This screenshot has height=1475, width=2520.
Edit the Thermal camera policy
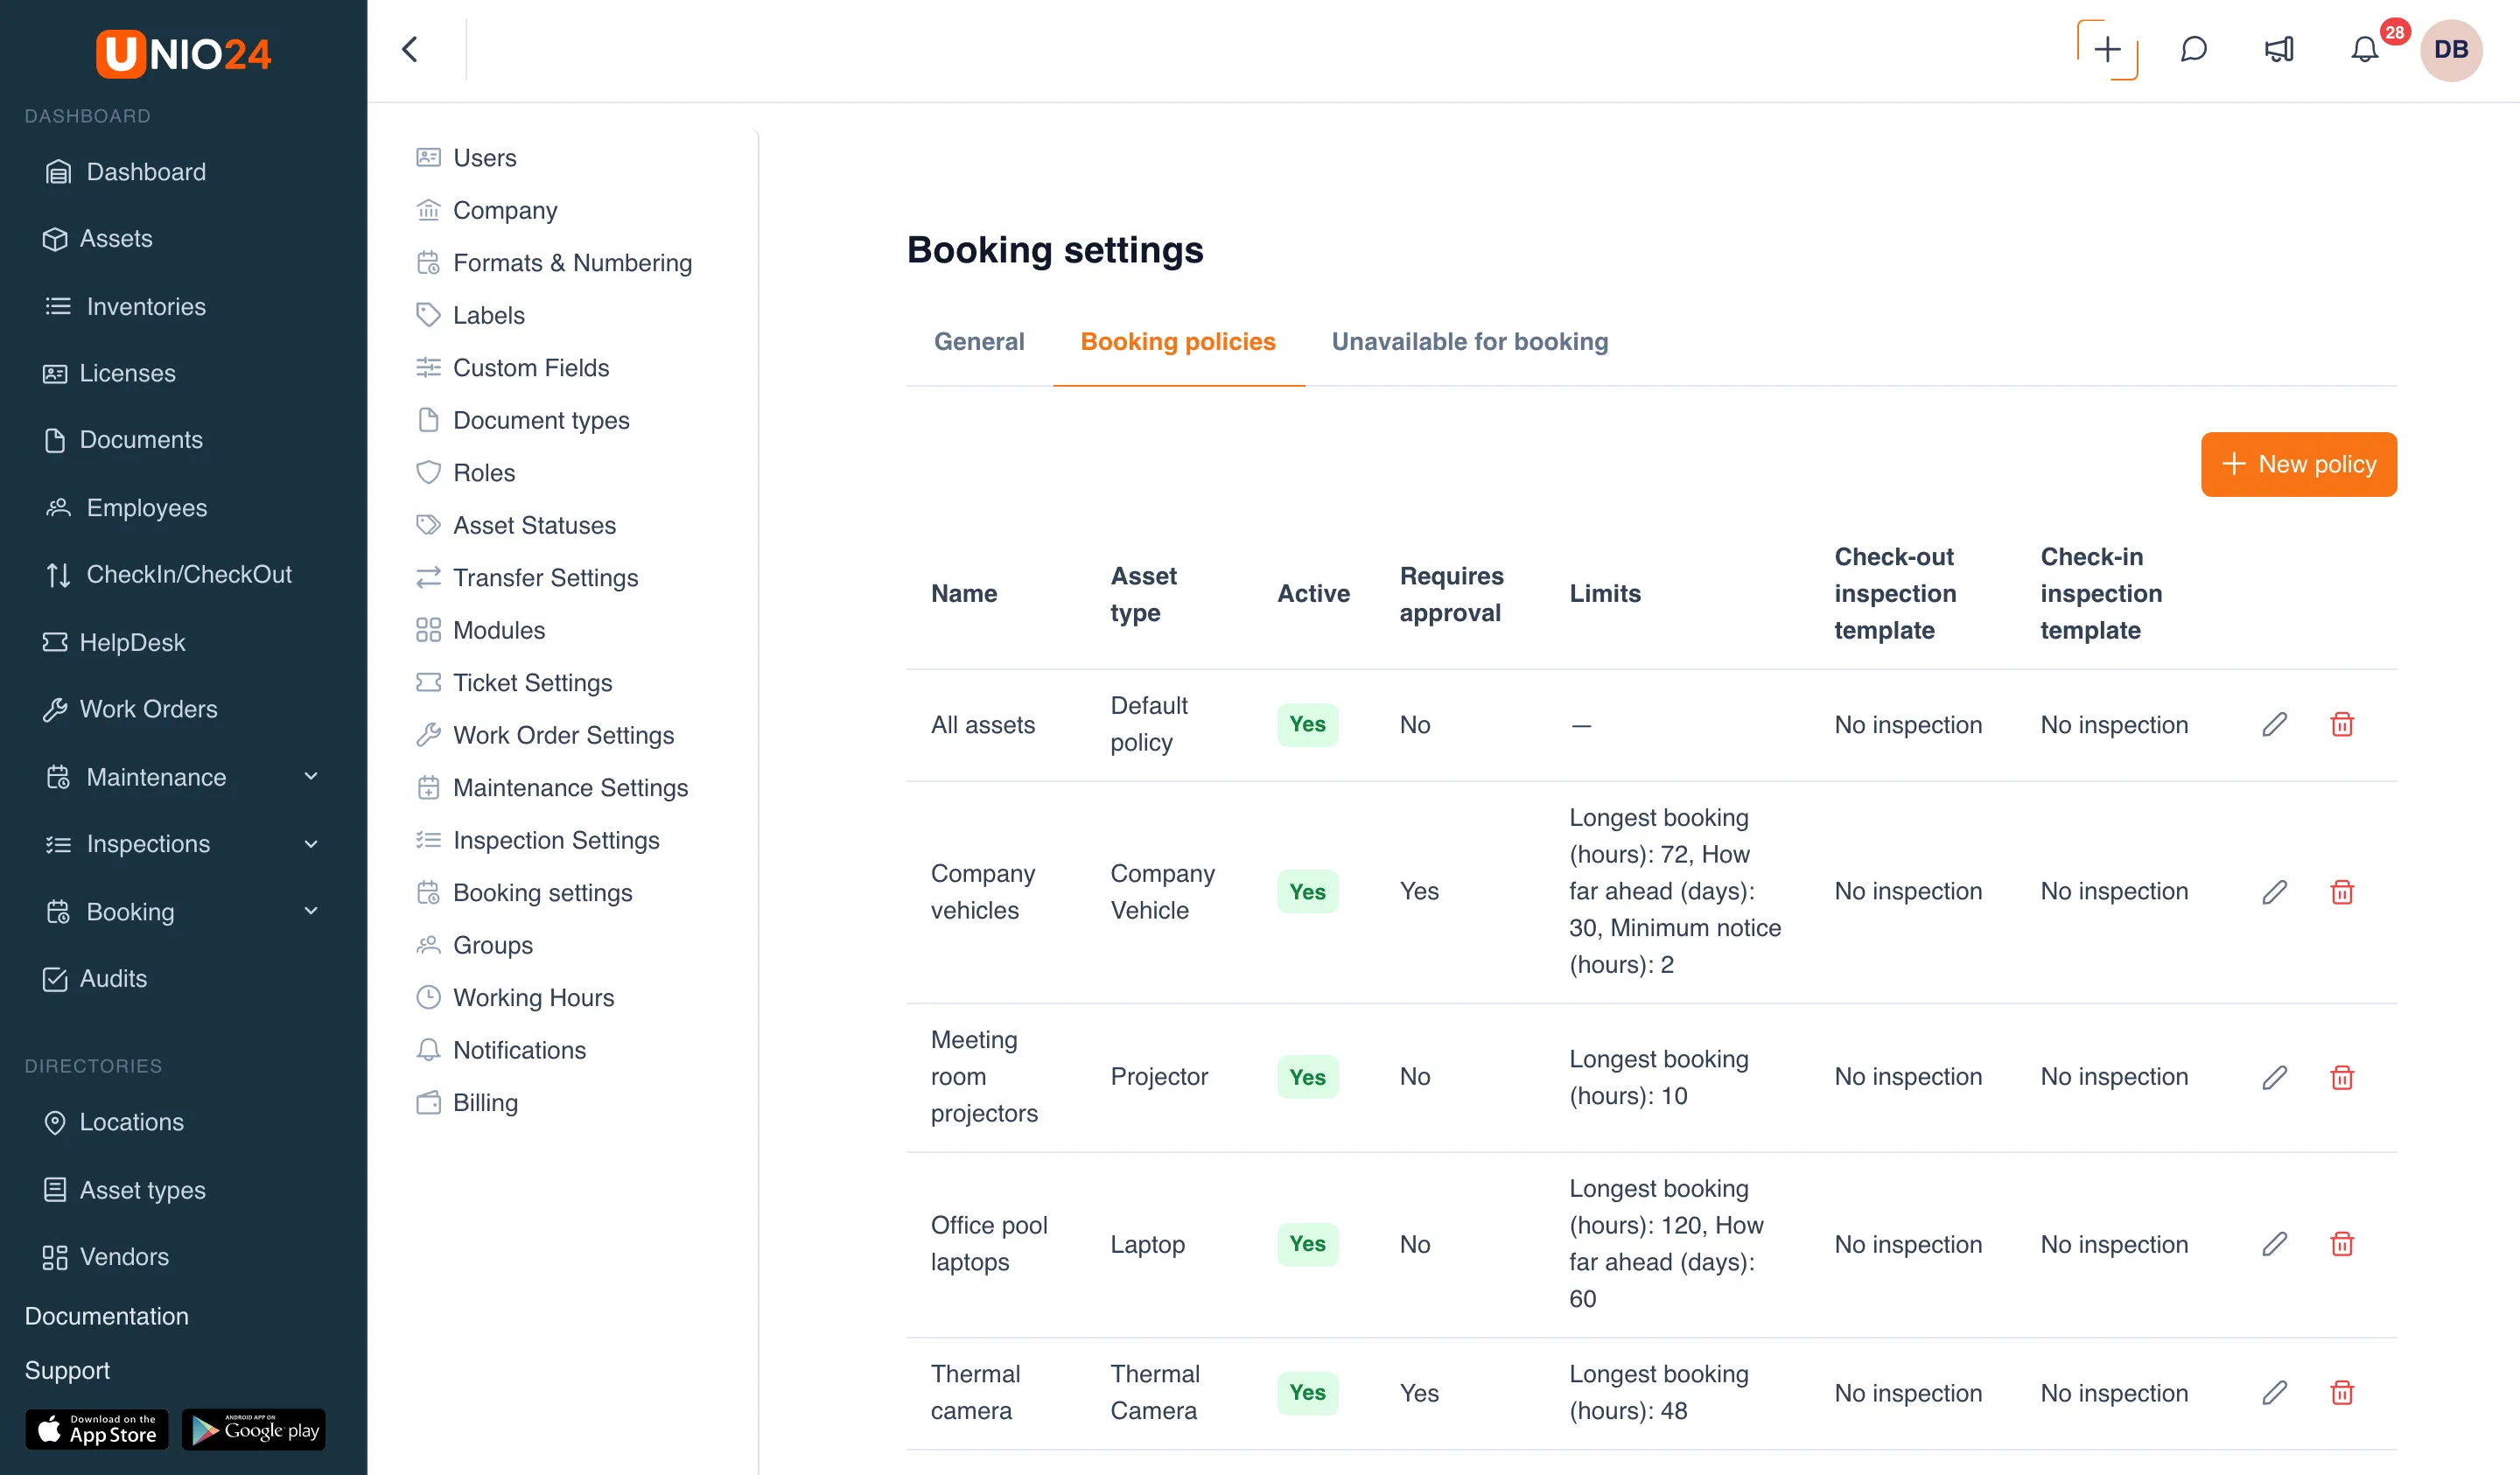coord(2275,1392)
